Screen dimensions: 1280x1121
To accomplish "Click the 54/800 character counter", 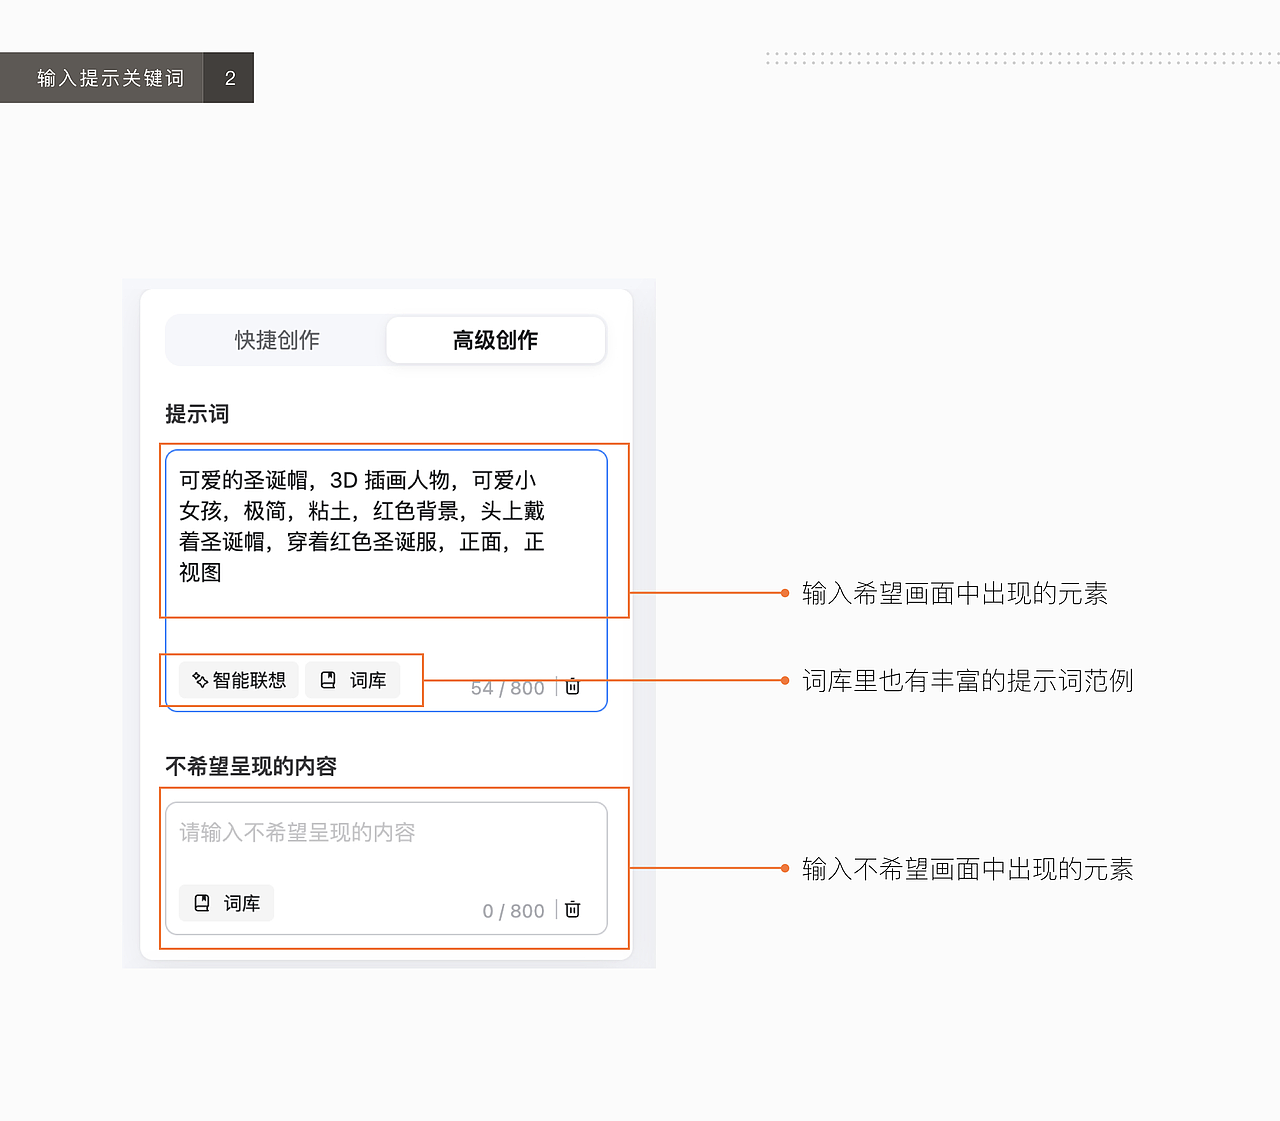I will pyautogui.click(x=508, y=687).
